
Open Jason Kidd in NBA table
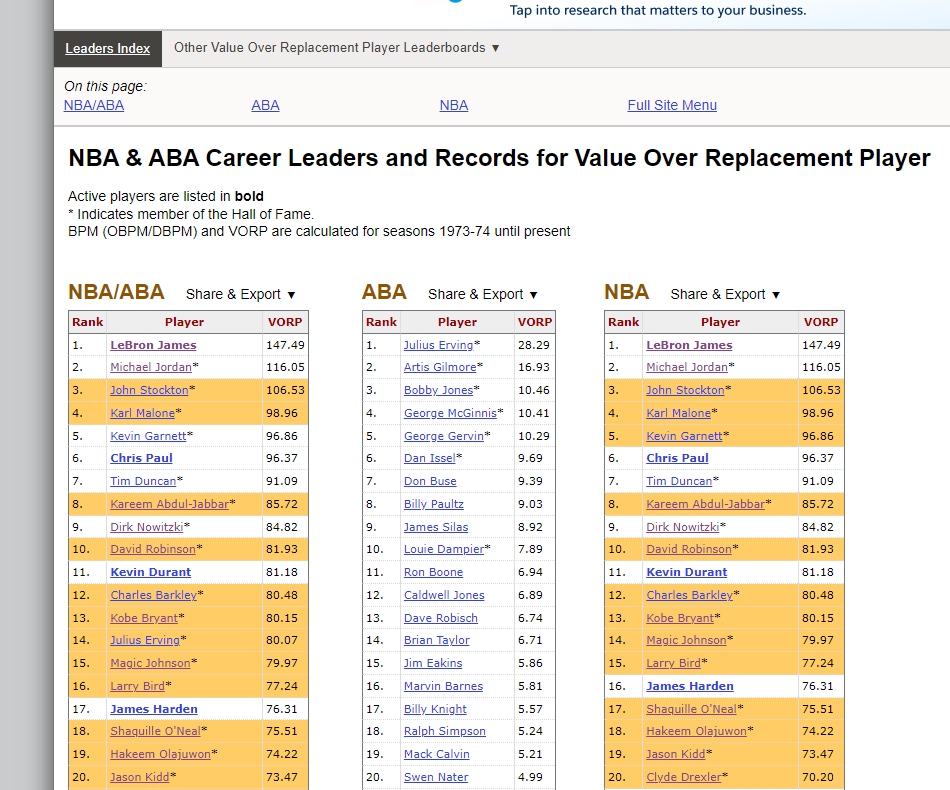click(676, 754)
